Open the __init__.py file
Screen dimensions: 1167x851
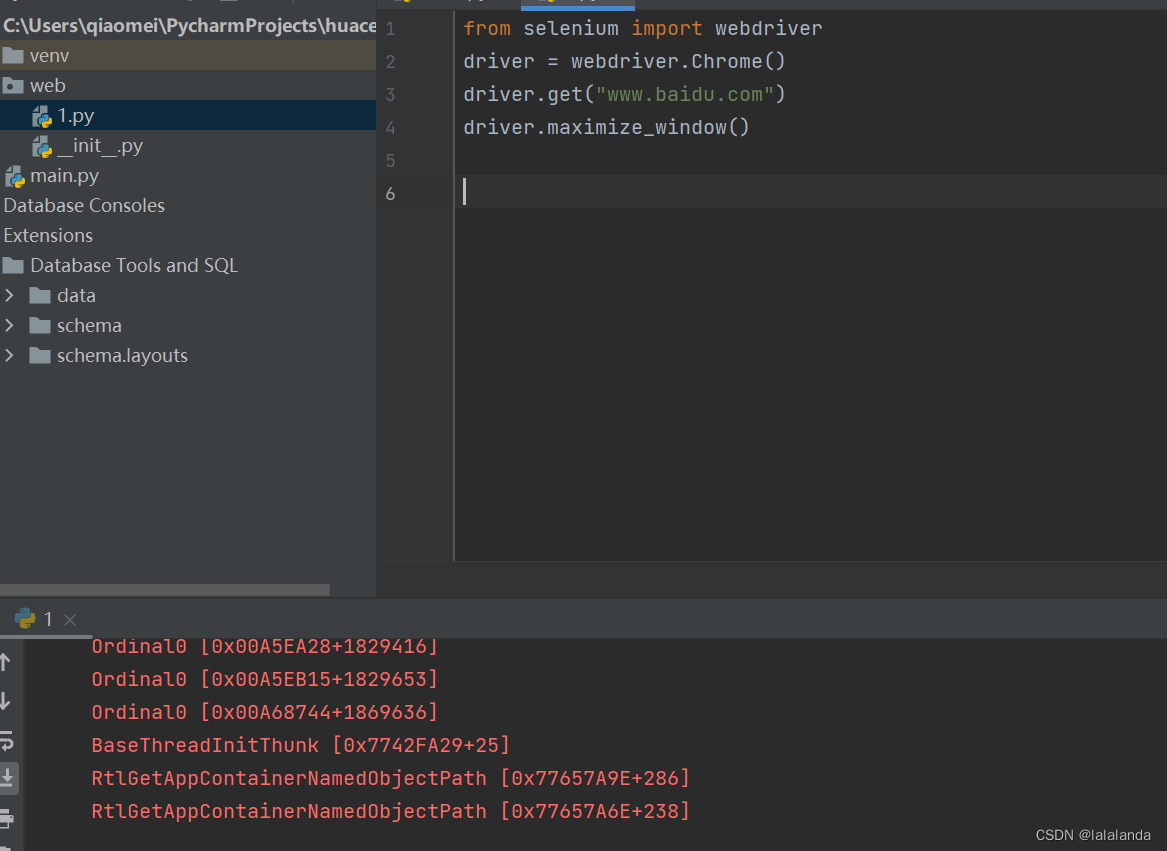pos(188,146)
